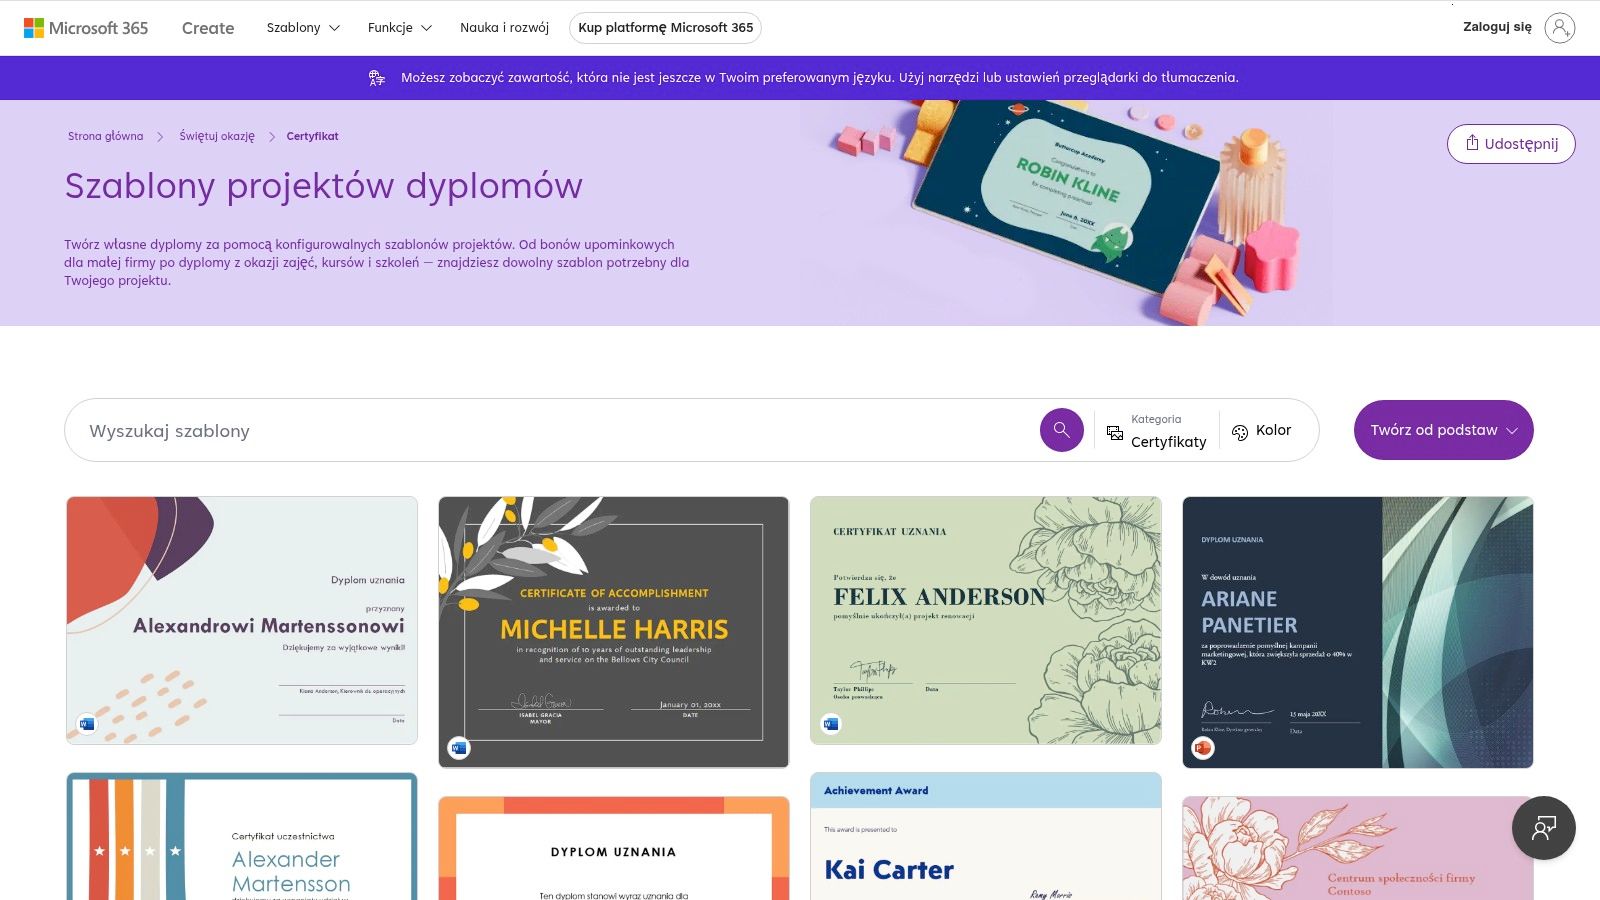Click the translation icon in purple banner

[x=377, y=78]
